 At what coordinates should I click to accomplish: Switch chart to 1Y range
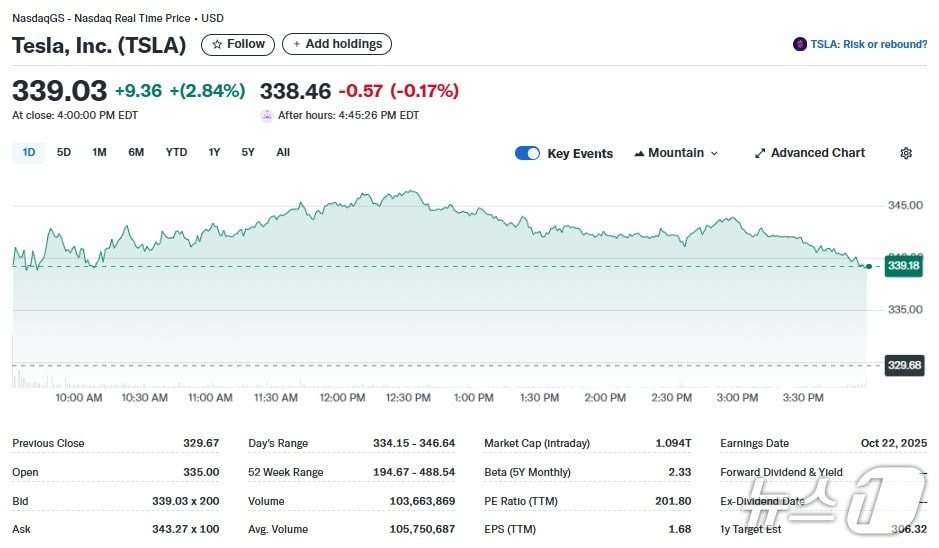click(x=214, y=152)
